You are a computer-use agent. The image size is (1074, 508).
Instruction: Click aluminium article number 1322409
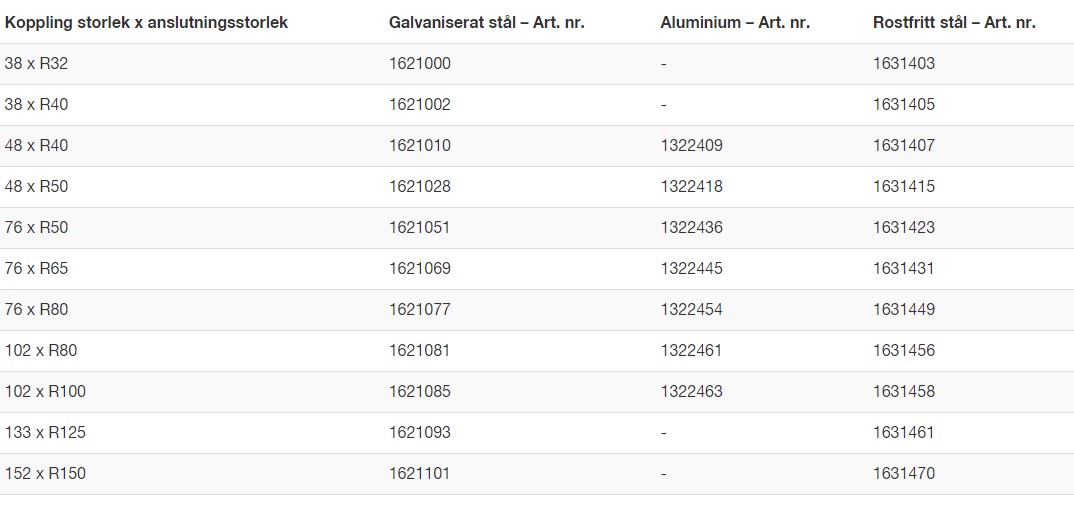(x=691, y=146)
